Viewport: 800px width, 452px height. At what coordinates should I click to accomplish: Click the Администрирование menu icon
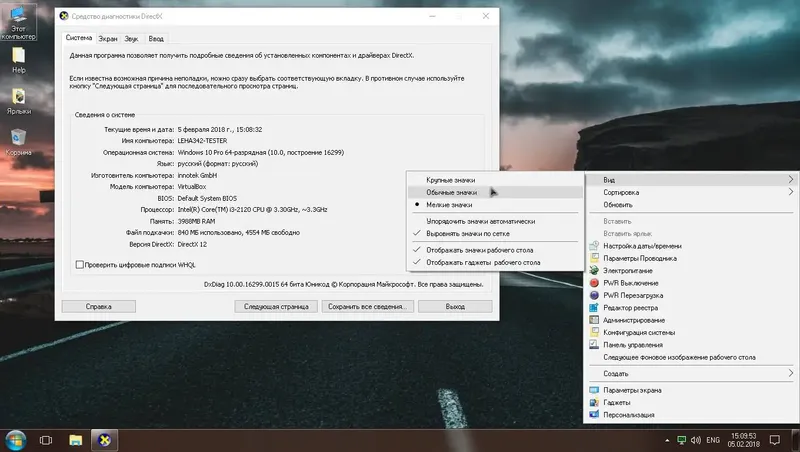pos(594,320)
